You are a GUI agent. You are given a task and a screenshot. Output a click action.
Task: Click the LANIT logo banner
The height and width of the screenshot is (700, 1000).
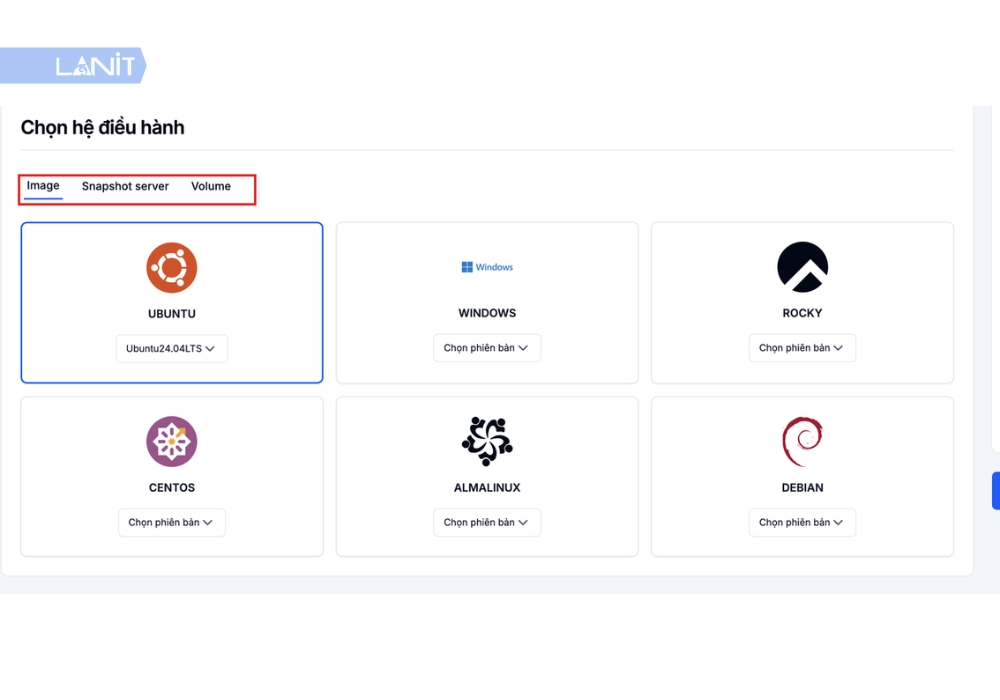click(x=73, y=65)
